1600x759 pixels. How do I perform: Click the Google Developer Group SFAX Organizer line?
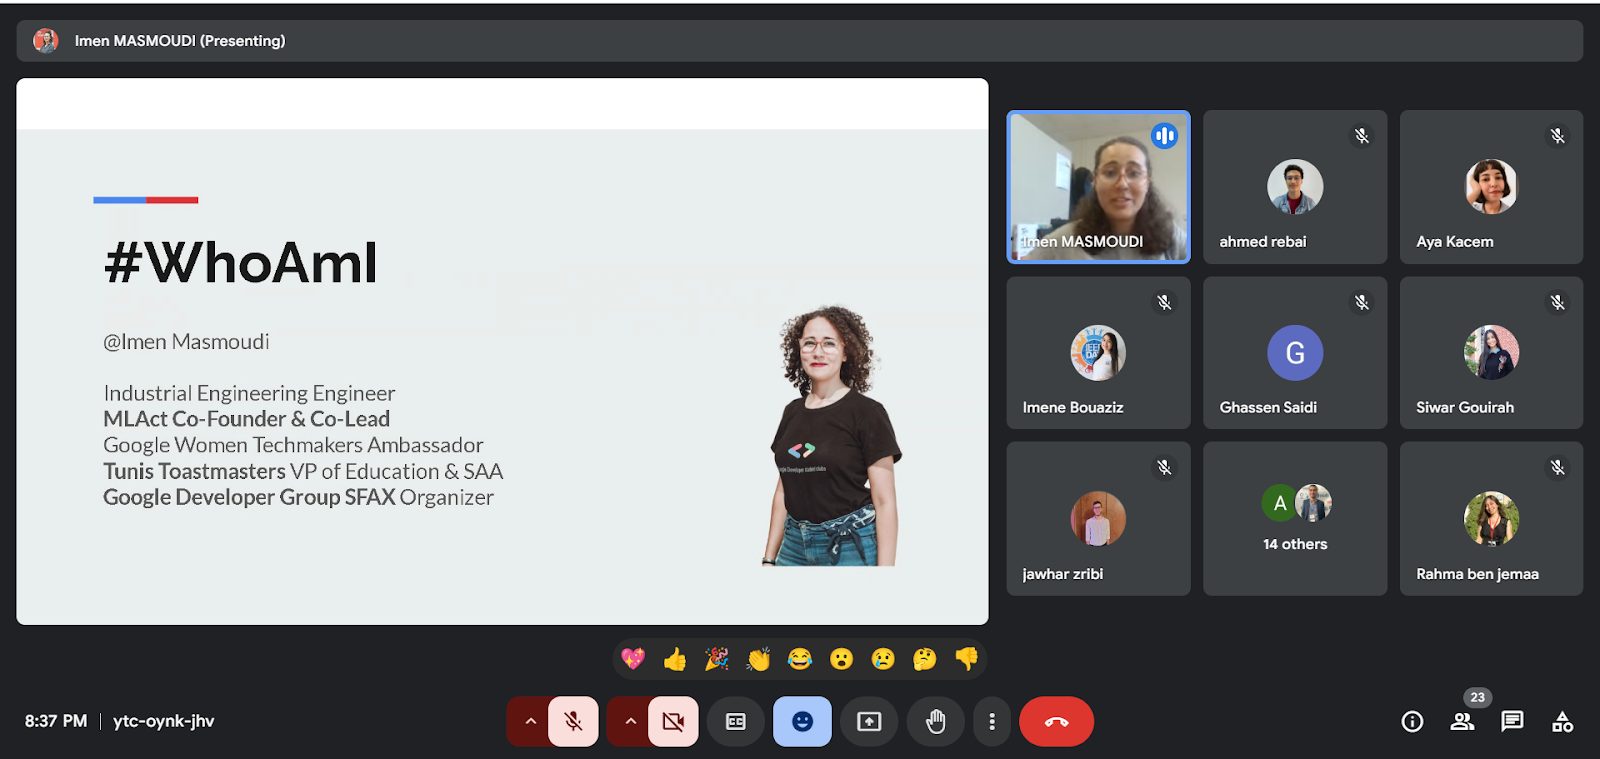click(299, 497)
